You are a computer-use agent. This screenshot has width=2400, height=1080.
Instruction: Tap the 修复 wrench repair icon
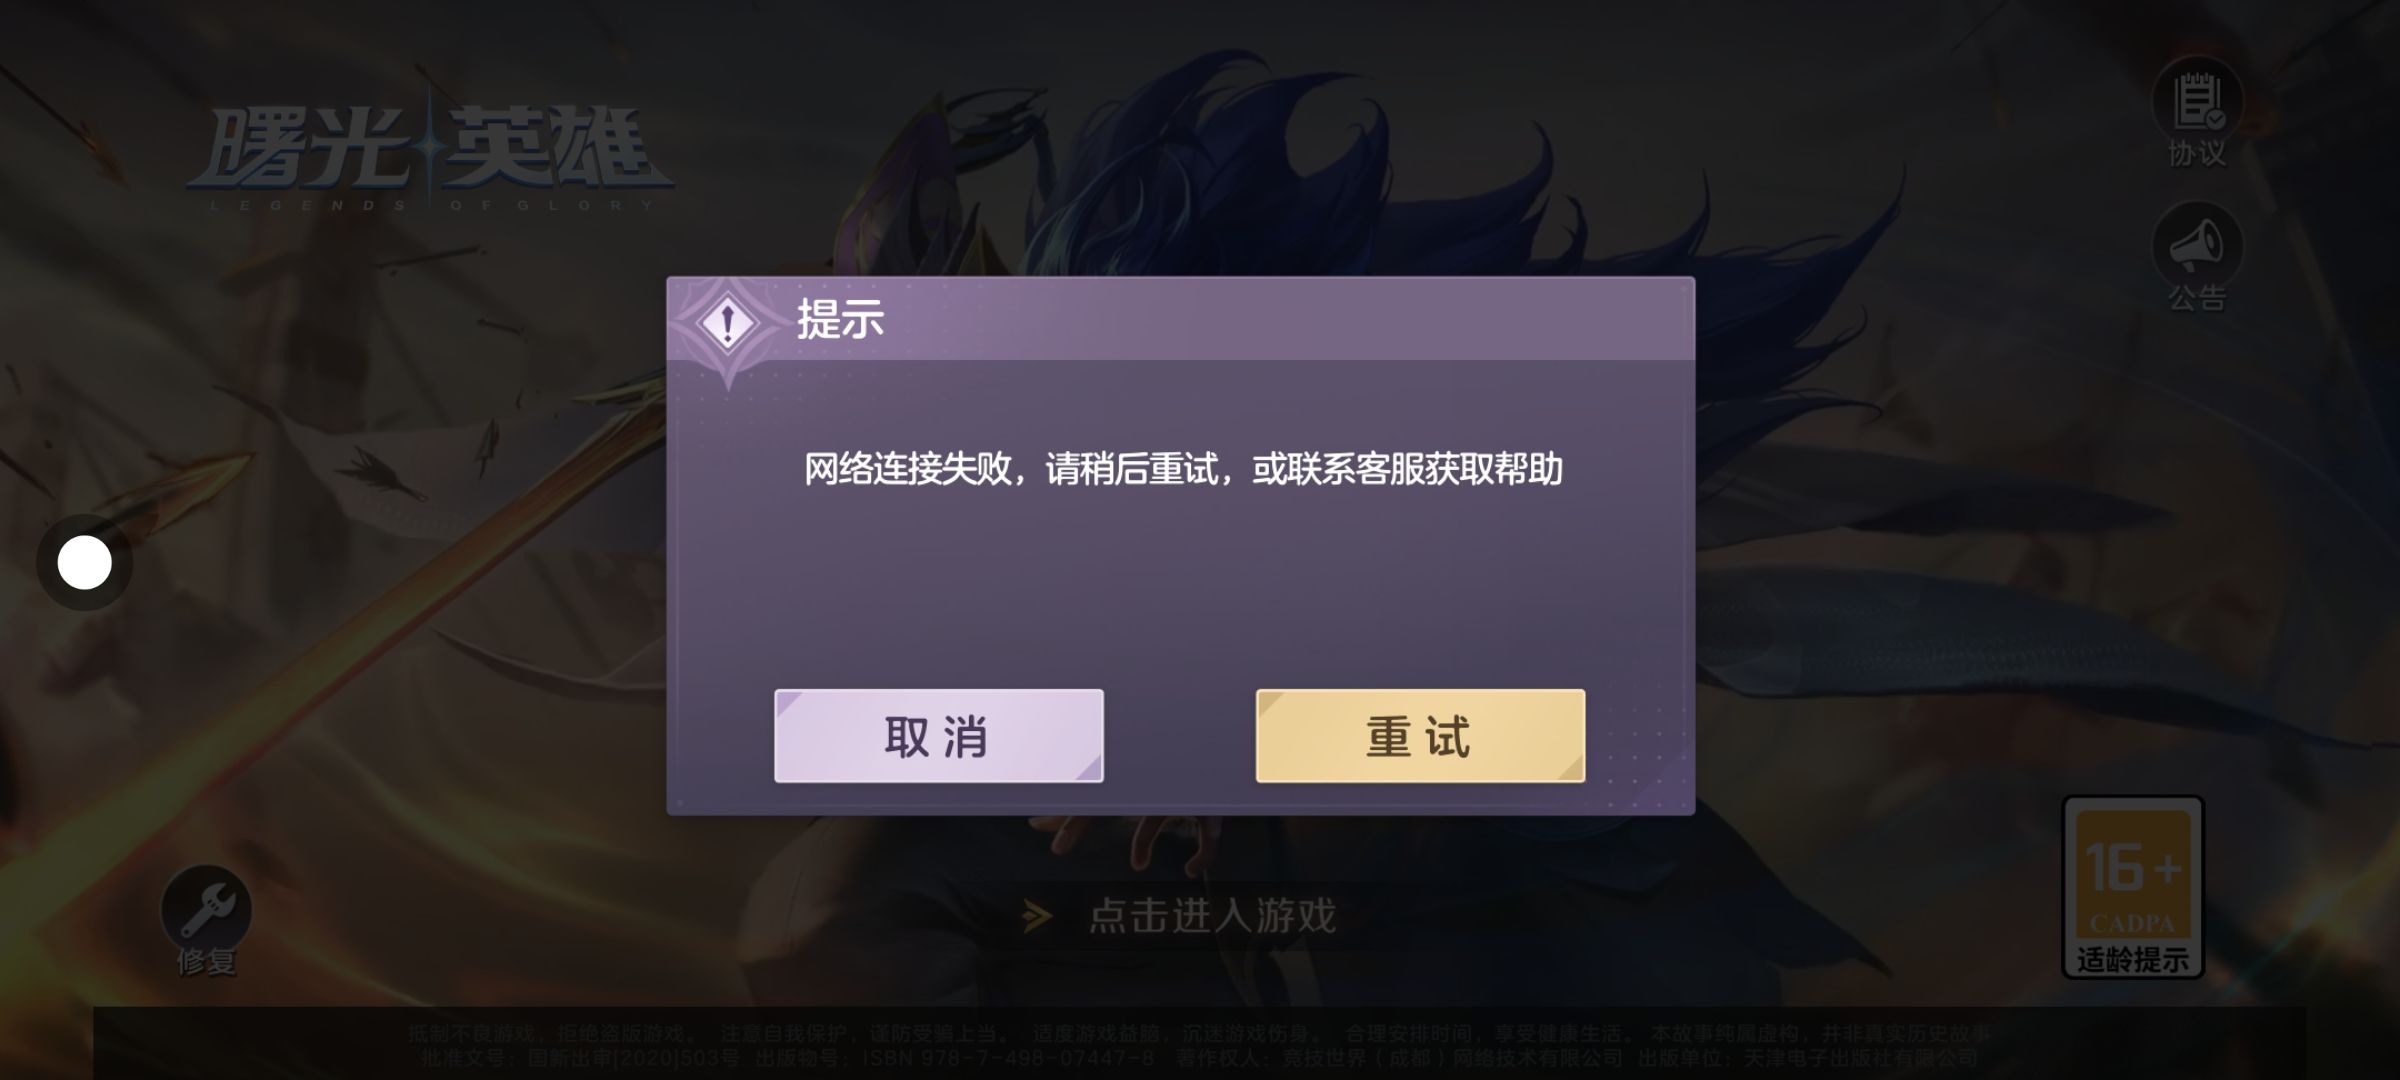pyautogui.click(x=207, y=908)
